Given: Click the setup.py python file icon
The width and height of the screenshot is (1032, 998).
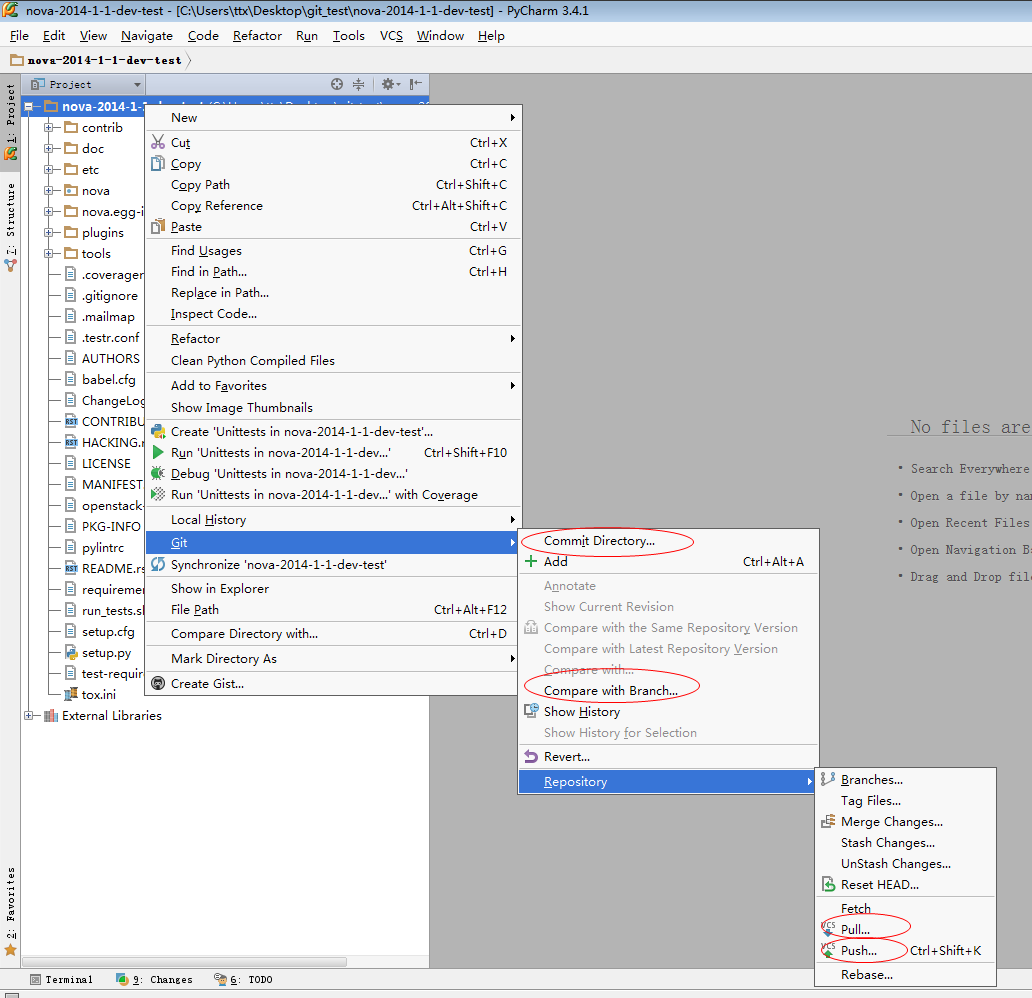Looking at the screenshot, I should pyautogui.click(x=71, y=652).
